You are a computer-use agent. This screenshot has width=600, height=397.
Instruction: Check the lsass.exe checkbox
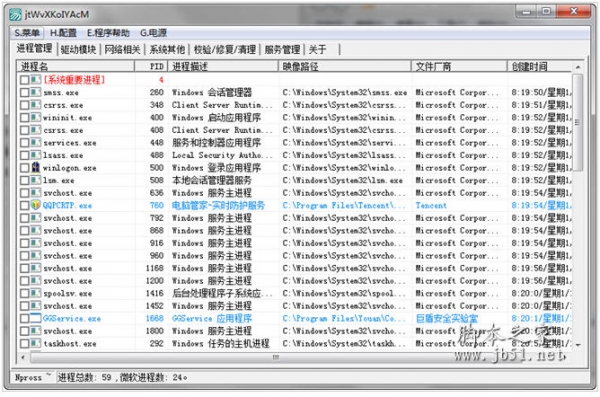24,155
